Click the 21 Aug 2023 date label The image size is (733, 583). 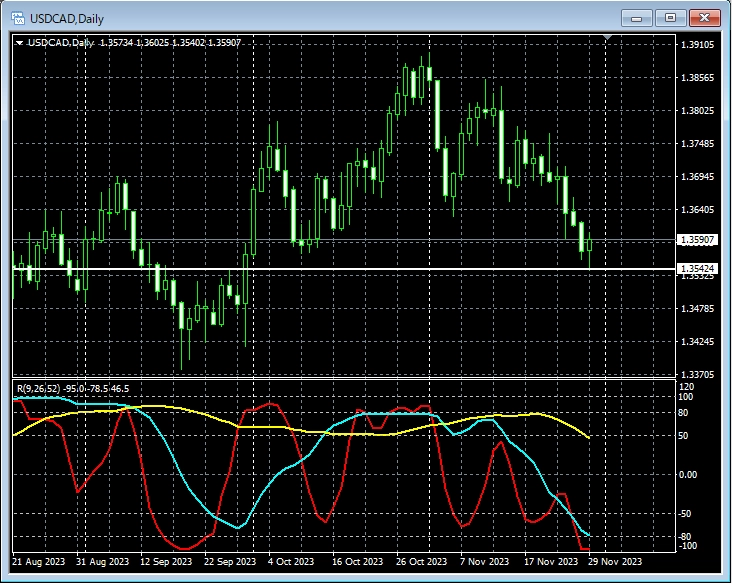tap(39, 561)
